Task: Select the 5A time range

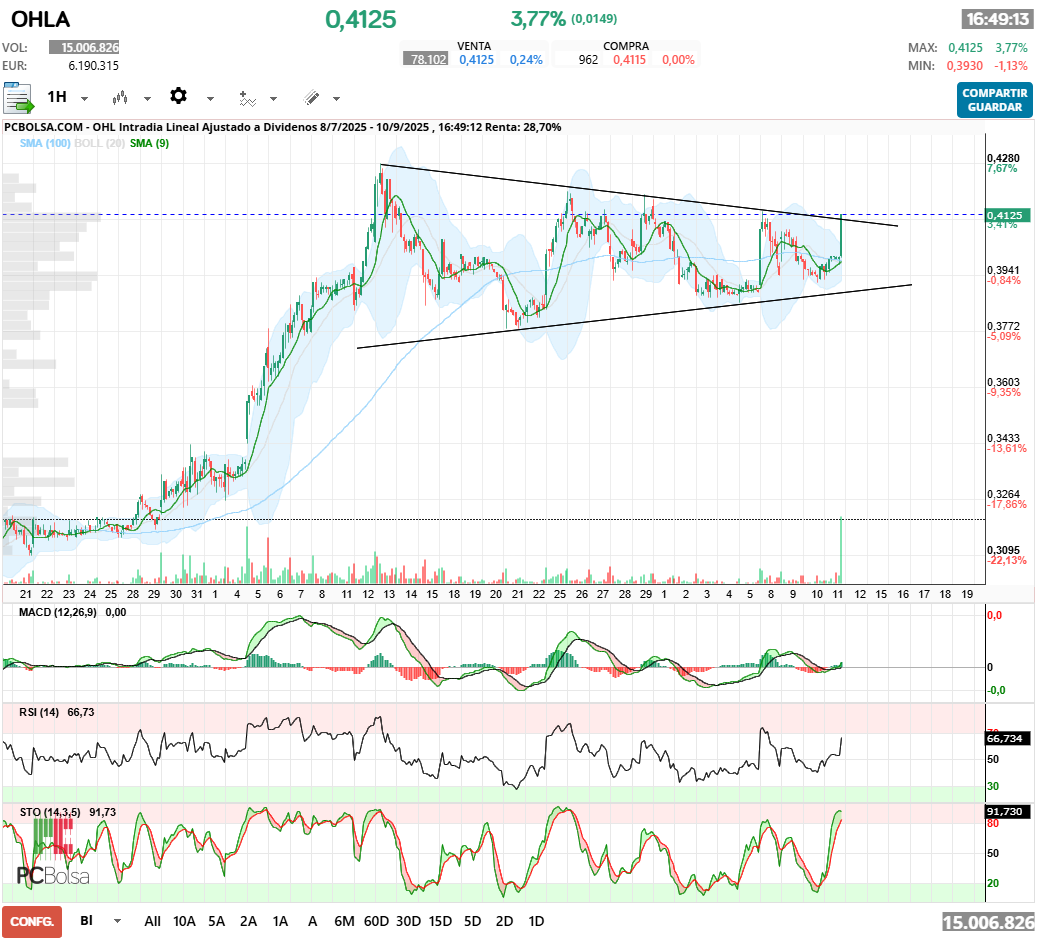Action: coord(217,921)
